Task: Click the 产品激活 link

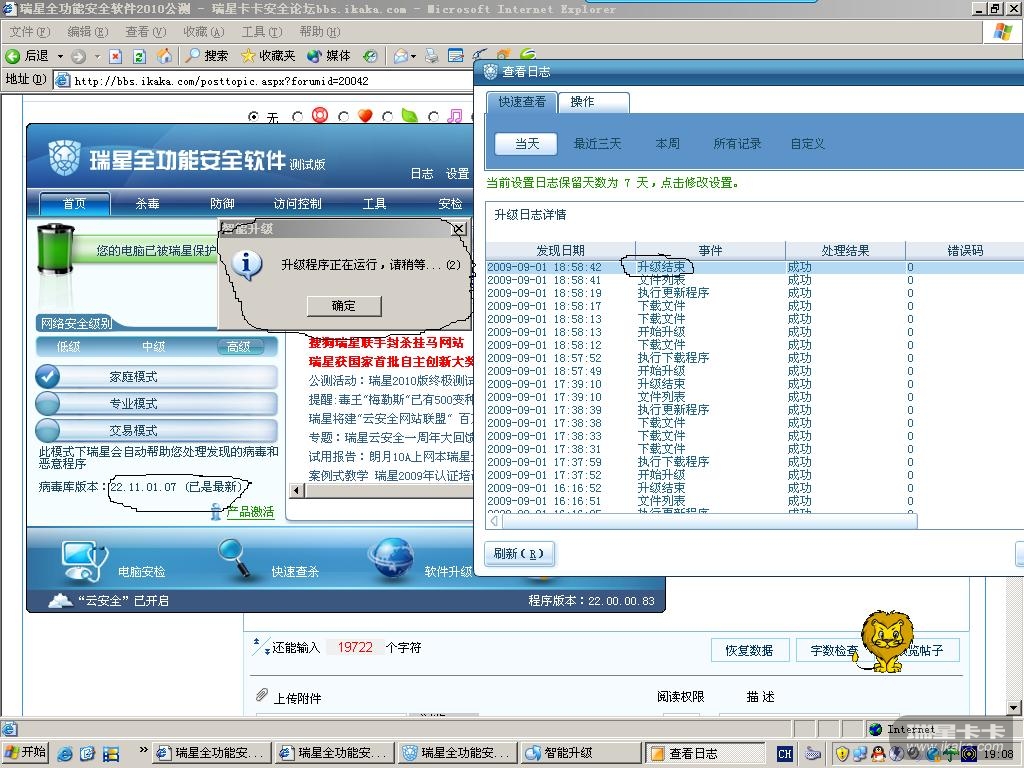Action: point(250,512)
